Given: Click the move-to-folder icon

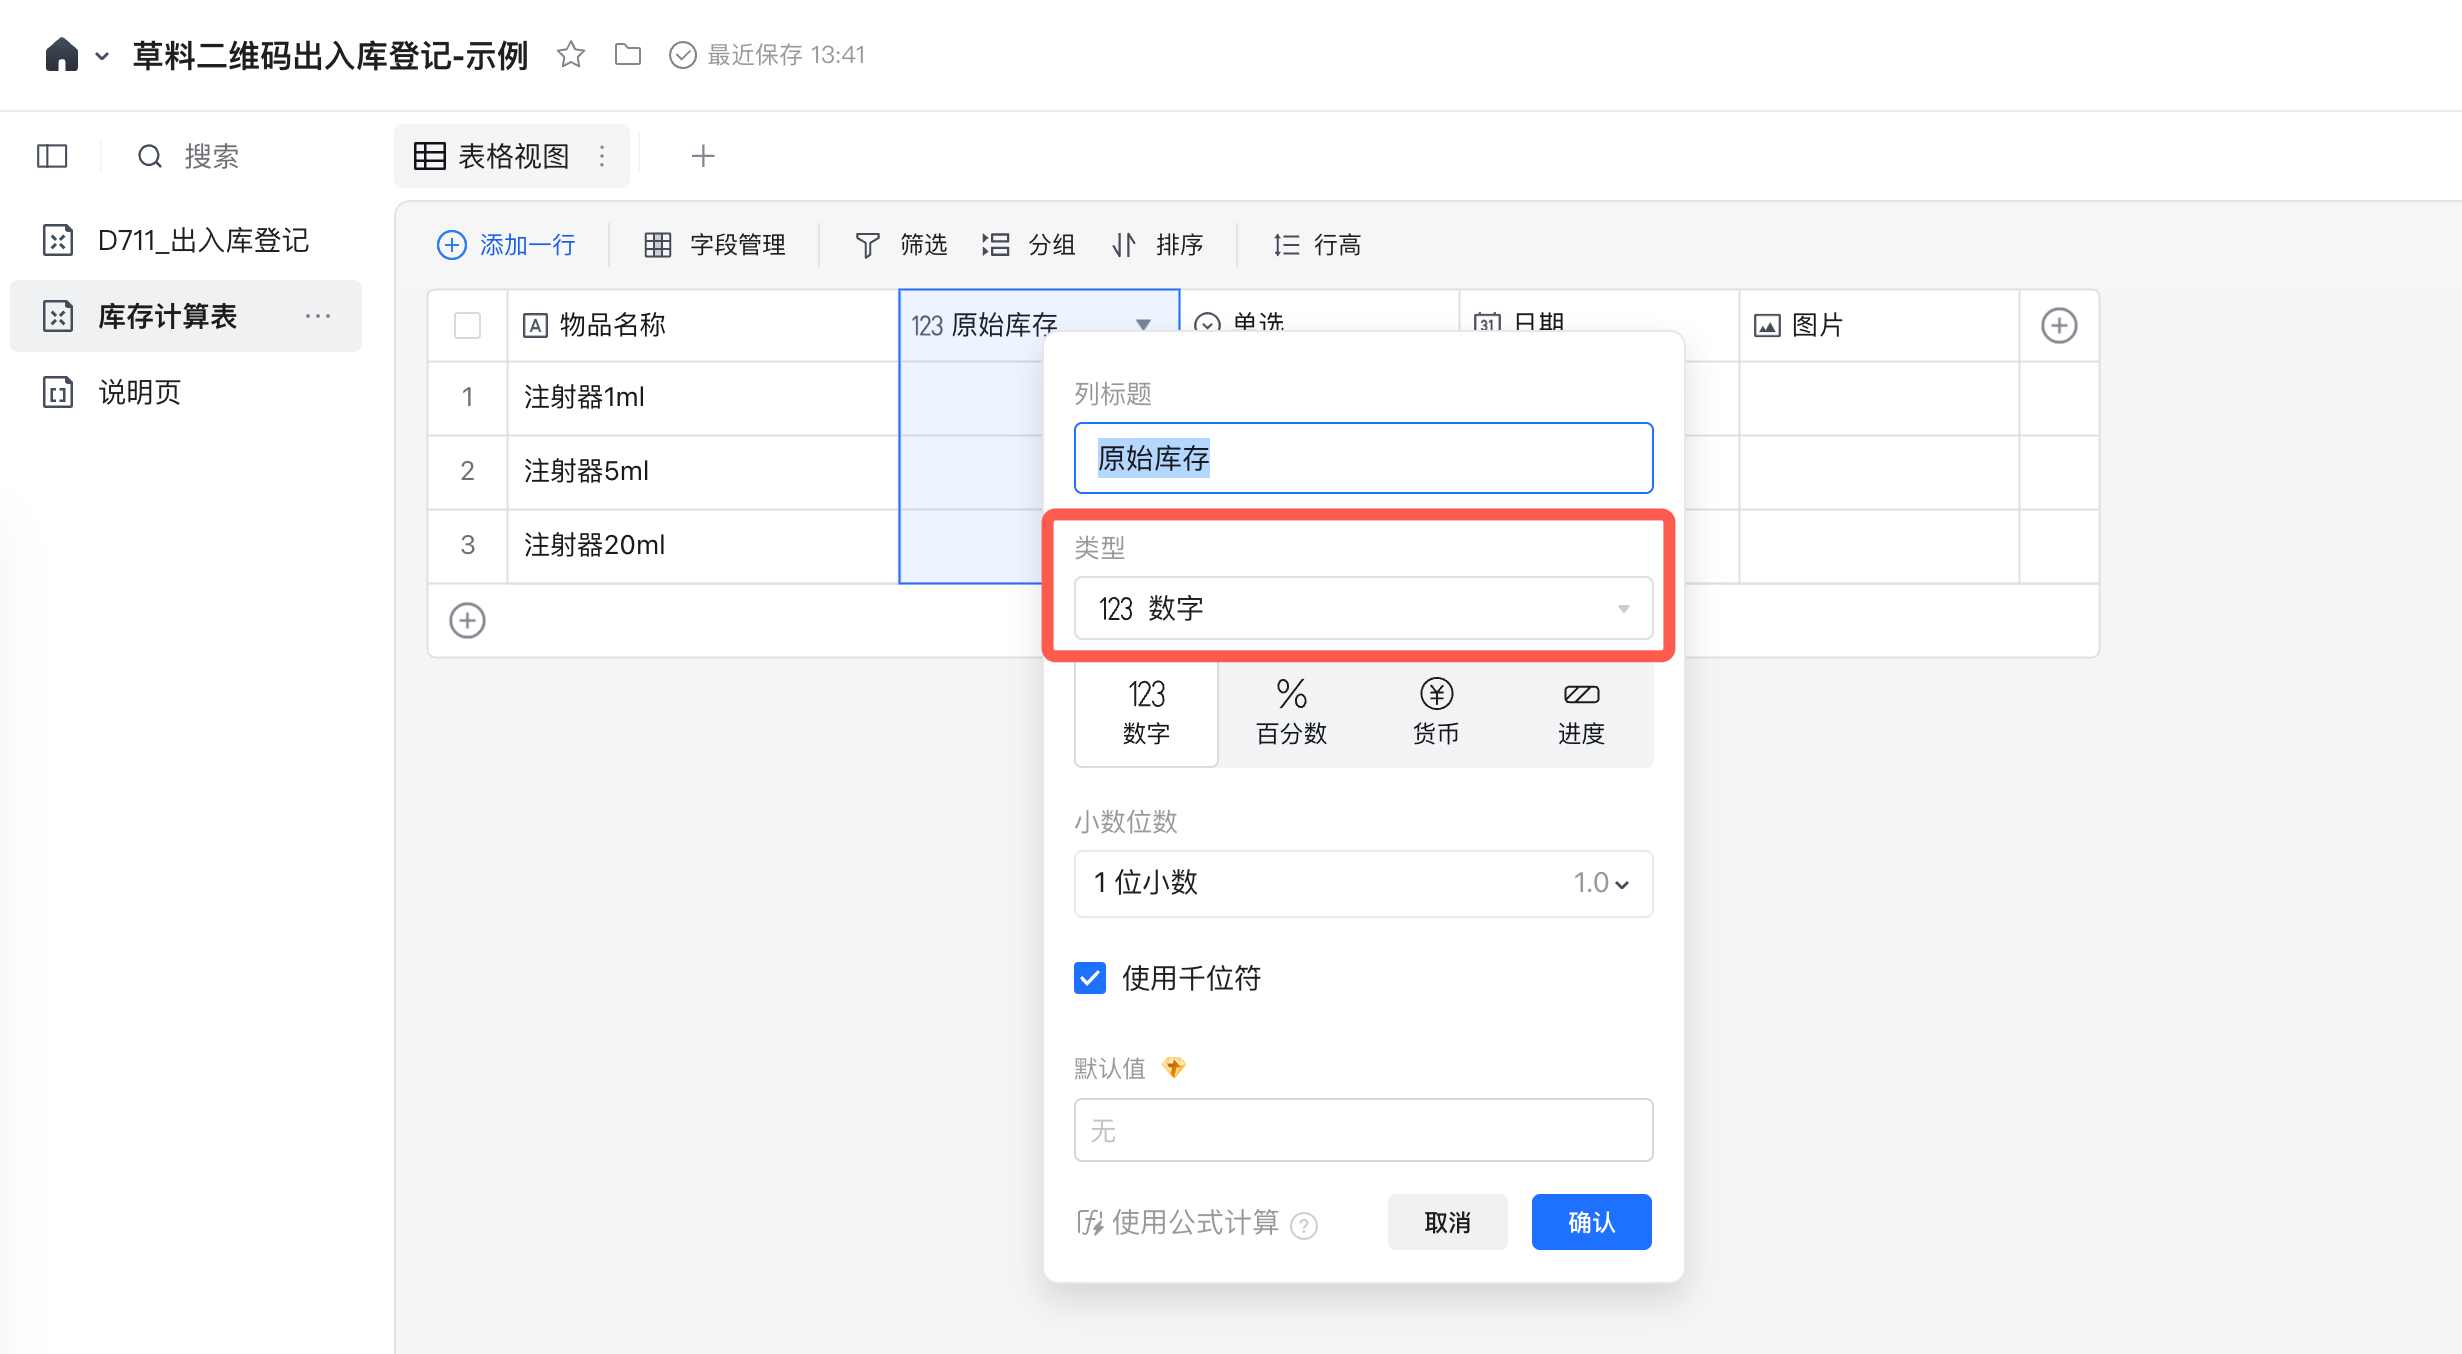Looking at the screenshot, I should (628, 54).
